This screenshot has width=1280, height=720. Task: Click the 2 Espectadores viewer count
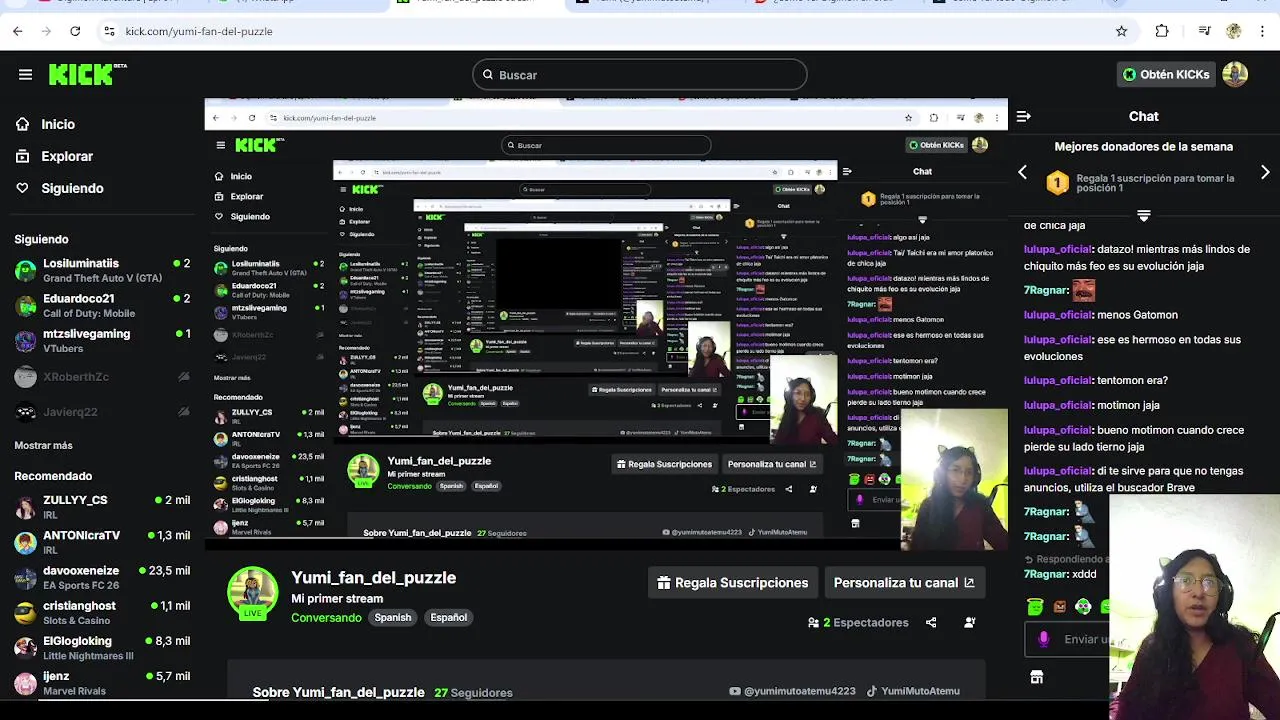[x=858, y=622]
